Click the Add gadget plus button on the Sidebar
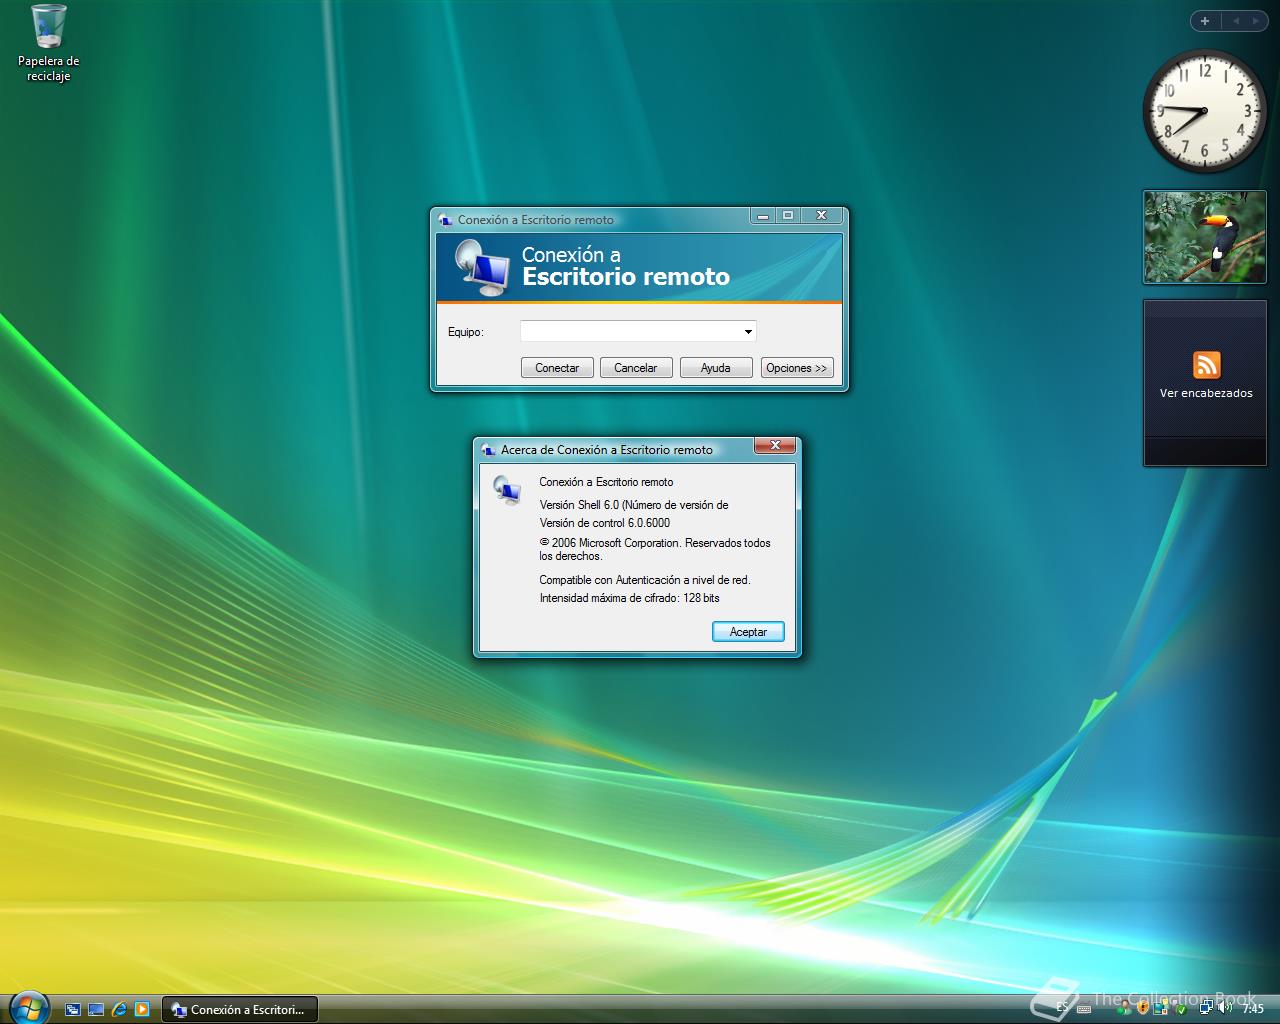 (1205, 21)
